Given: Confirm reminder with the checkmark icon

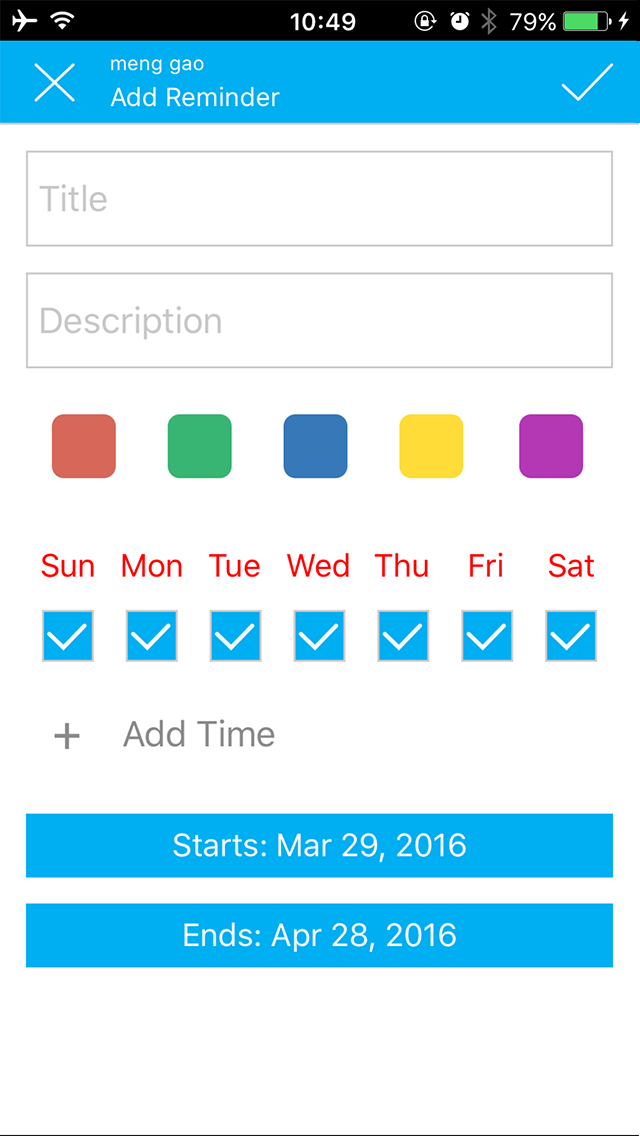Looking at the screenshot, I should click(x=588, y=82).
